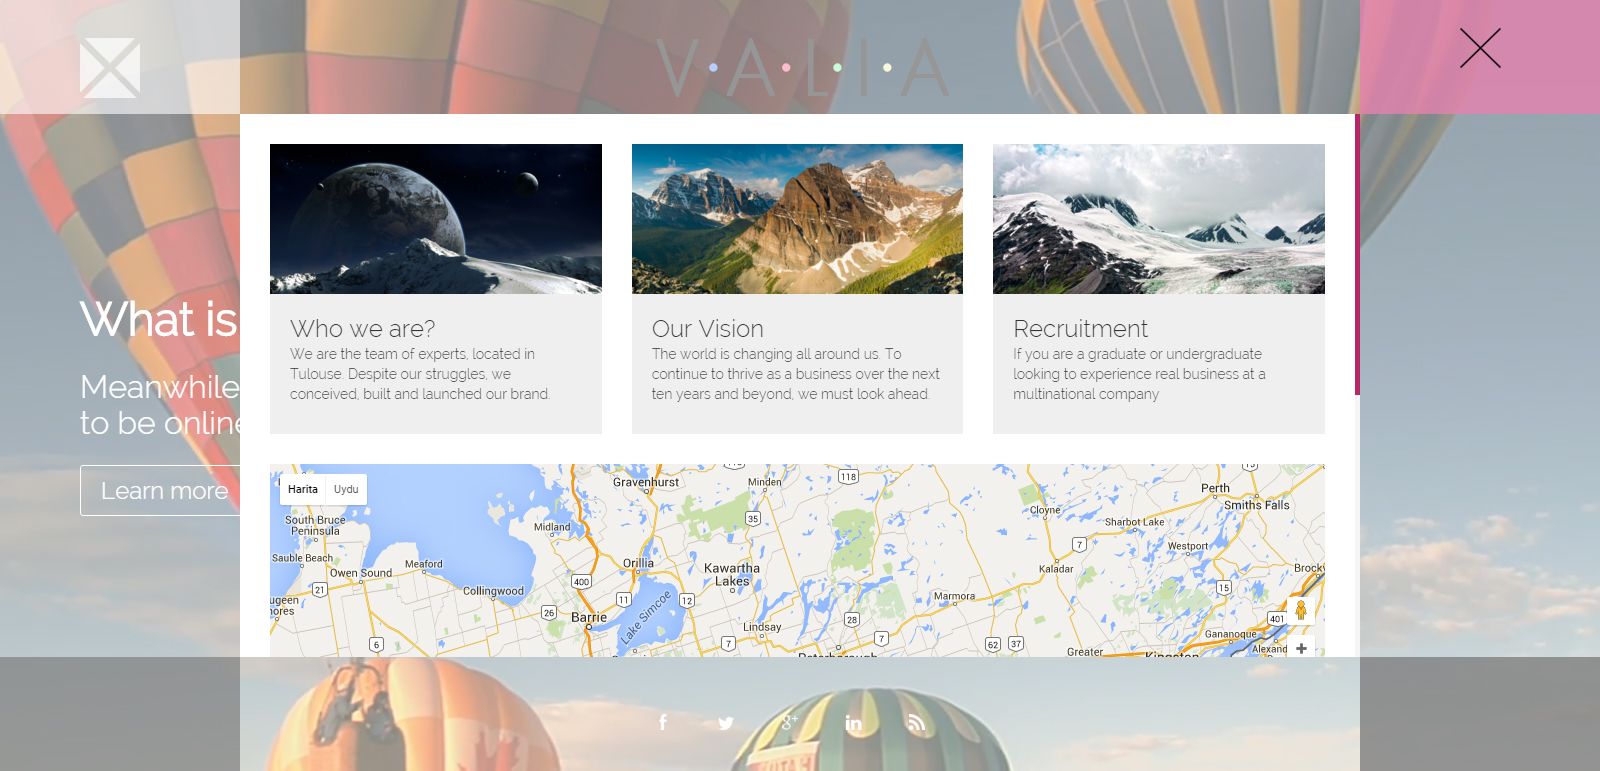Screen dimensions: 1600x771
Task: Open the LinkedIn icon link
Action: [x=853, y=722]
